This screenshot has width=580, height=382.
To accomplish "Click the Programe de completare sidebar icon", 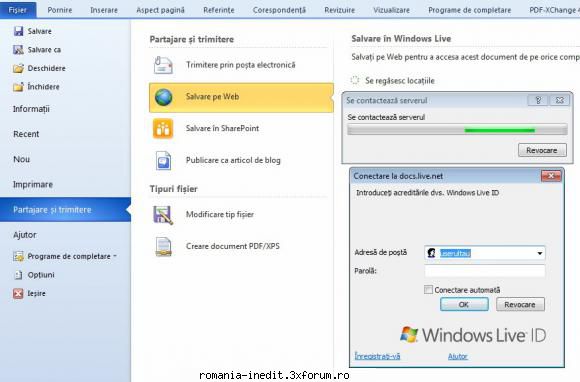I will 18,256.
